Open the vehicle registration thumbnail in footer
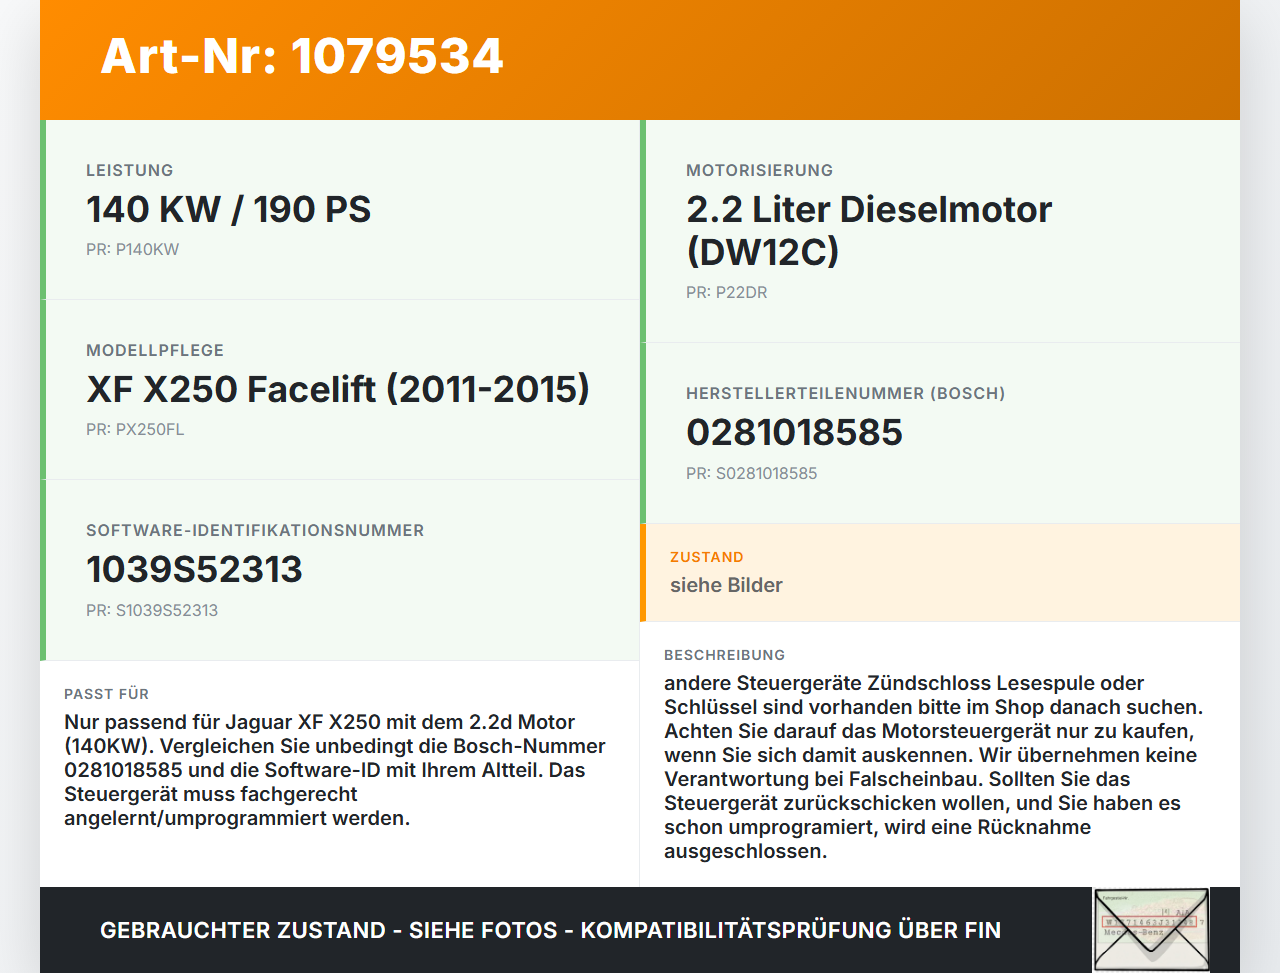Viewport: 1280px width, 973px height. click(1151, 929)
